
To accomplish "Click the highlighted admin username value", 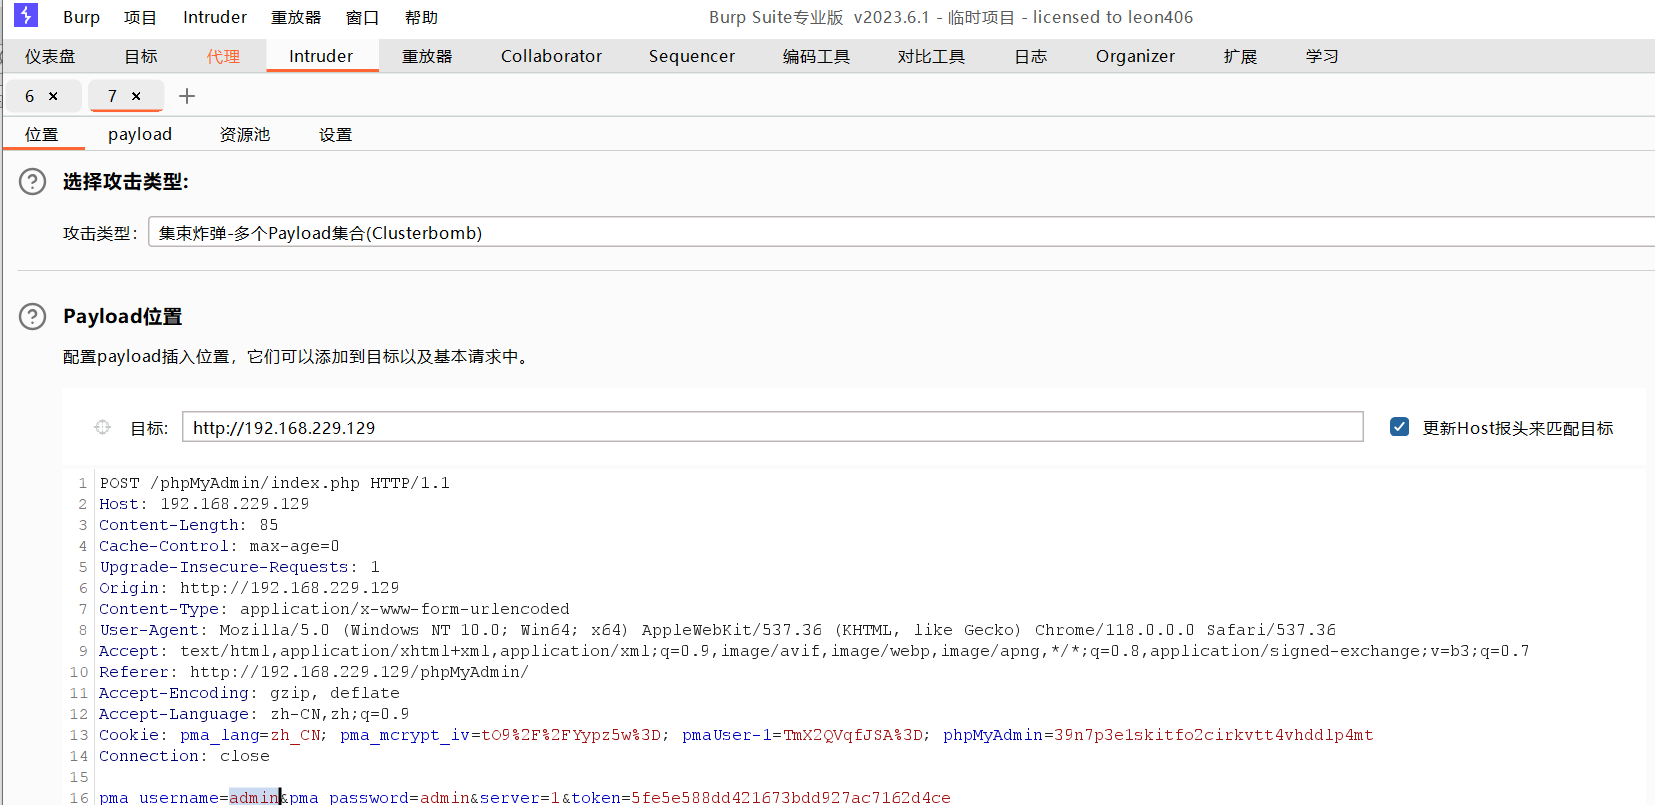I will tap(254, 797).
